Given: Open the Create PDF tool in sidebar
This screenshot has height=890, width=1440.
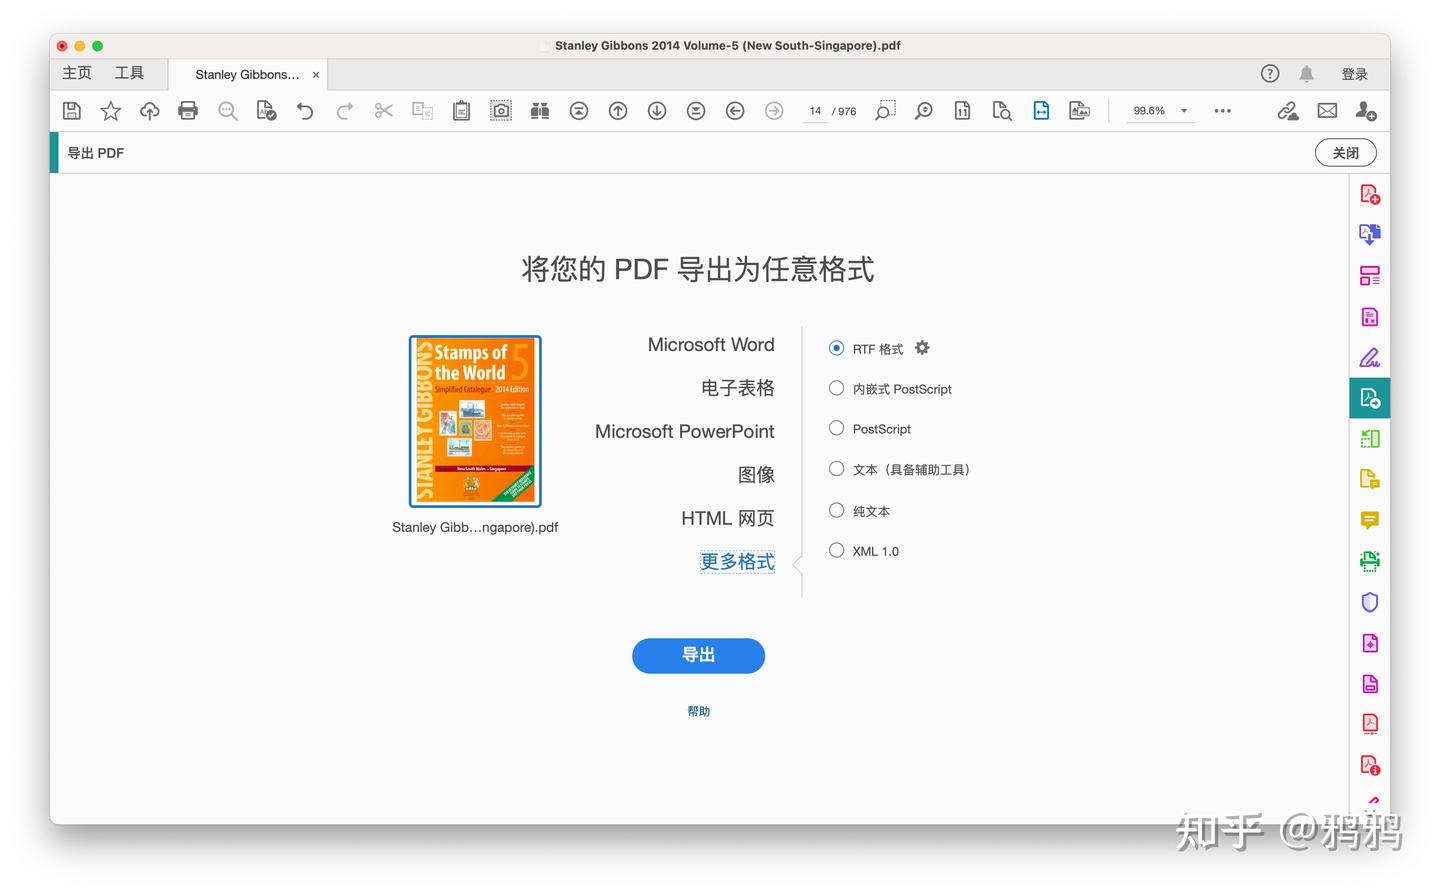Looking at the screenshot, I should (1370, 193).
